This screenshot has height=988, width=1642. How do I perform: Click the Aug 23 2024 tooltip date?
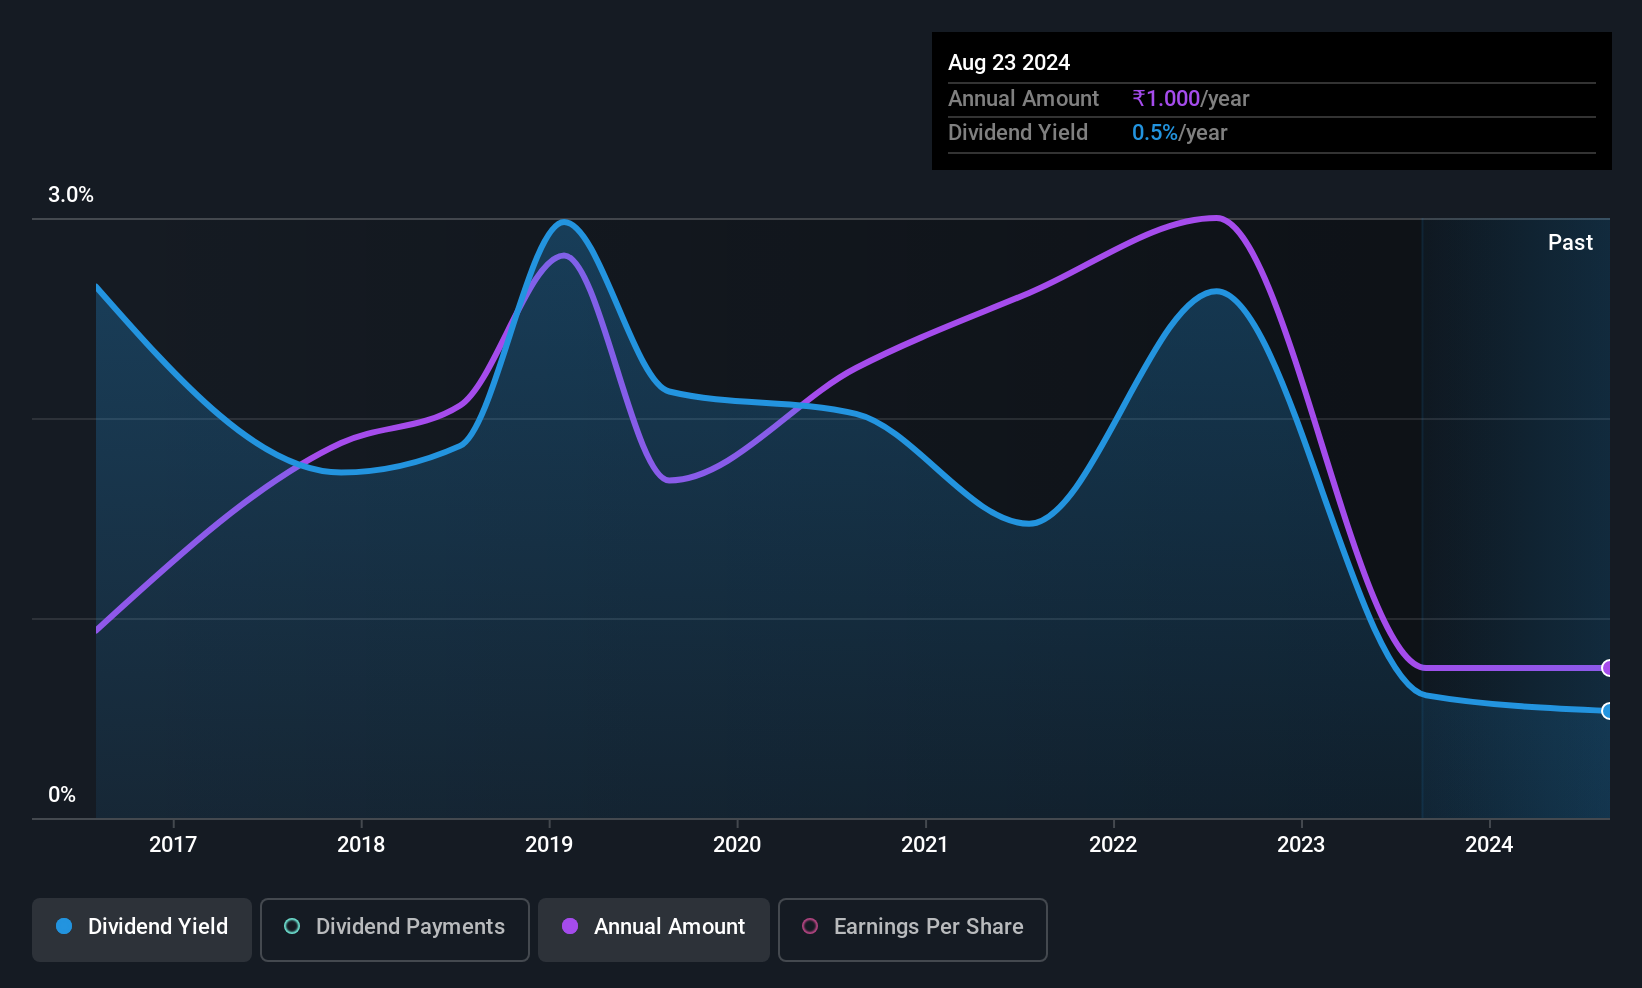tap(1009, 63)
